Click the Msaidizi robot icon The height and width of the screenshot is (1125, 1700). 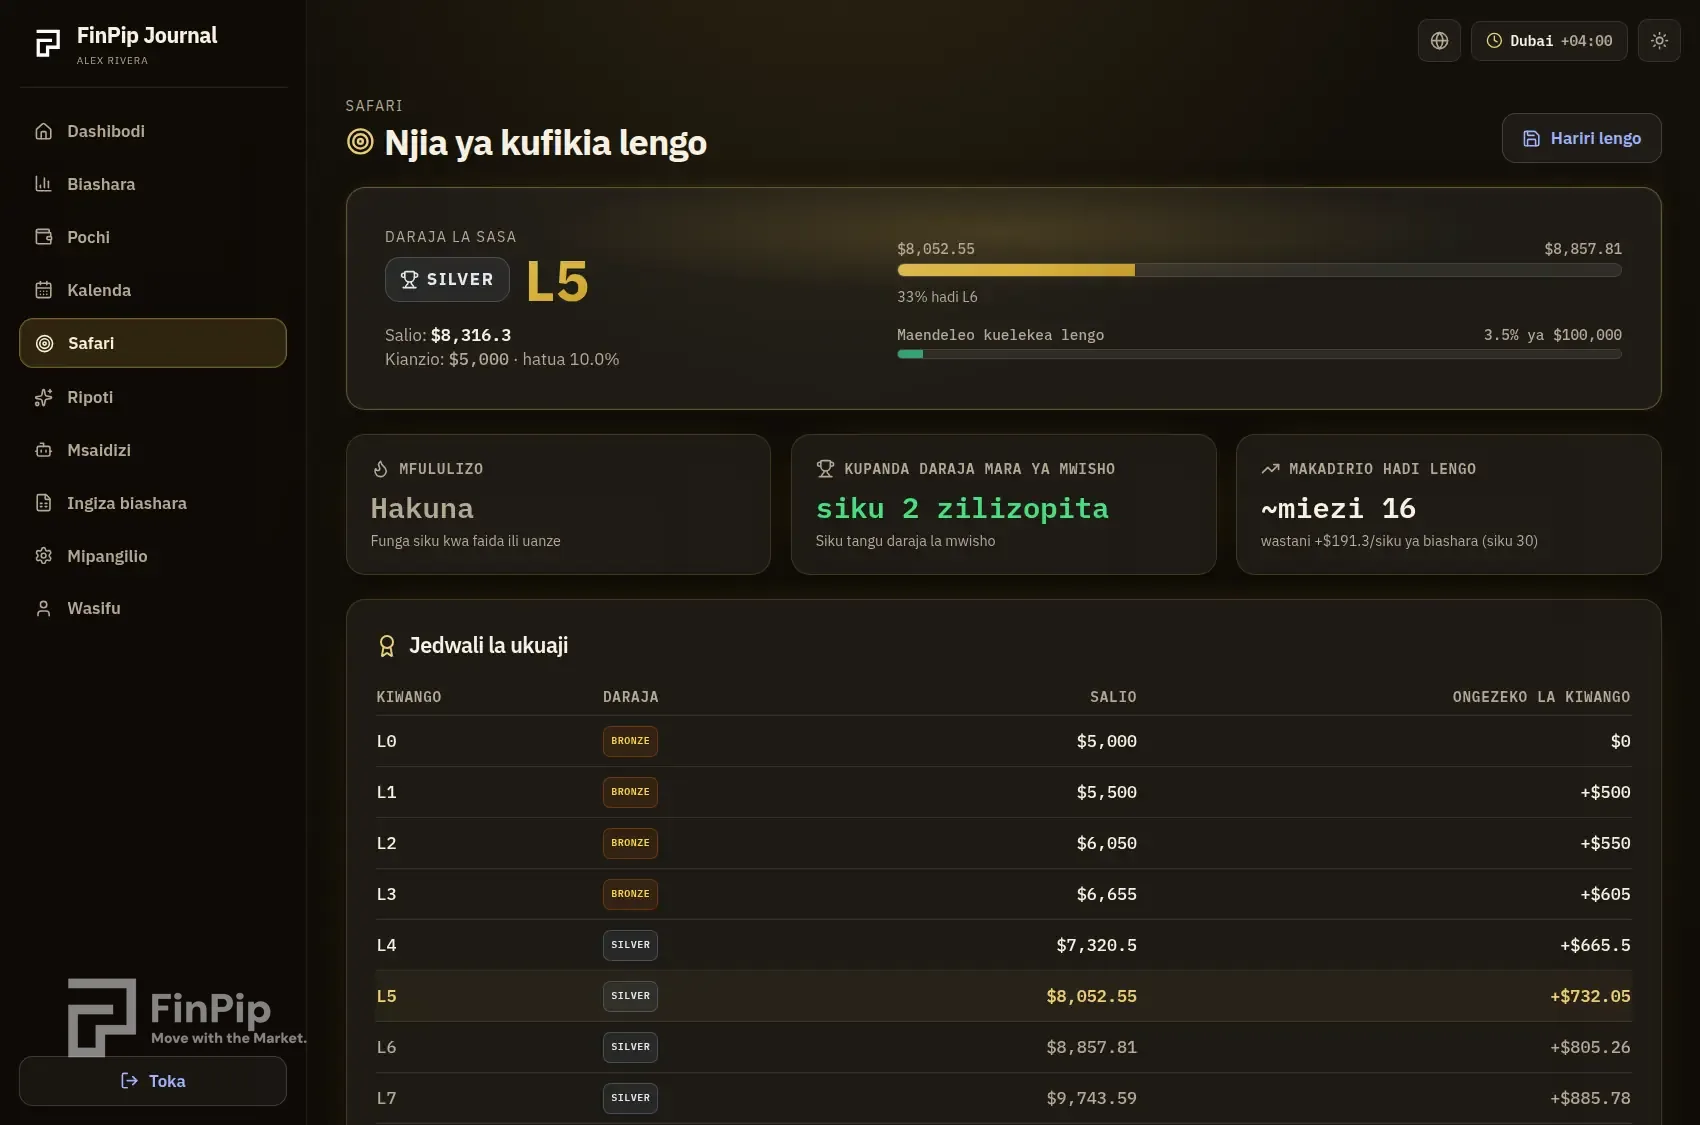click(x=43, y=450)
